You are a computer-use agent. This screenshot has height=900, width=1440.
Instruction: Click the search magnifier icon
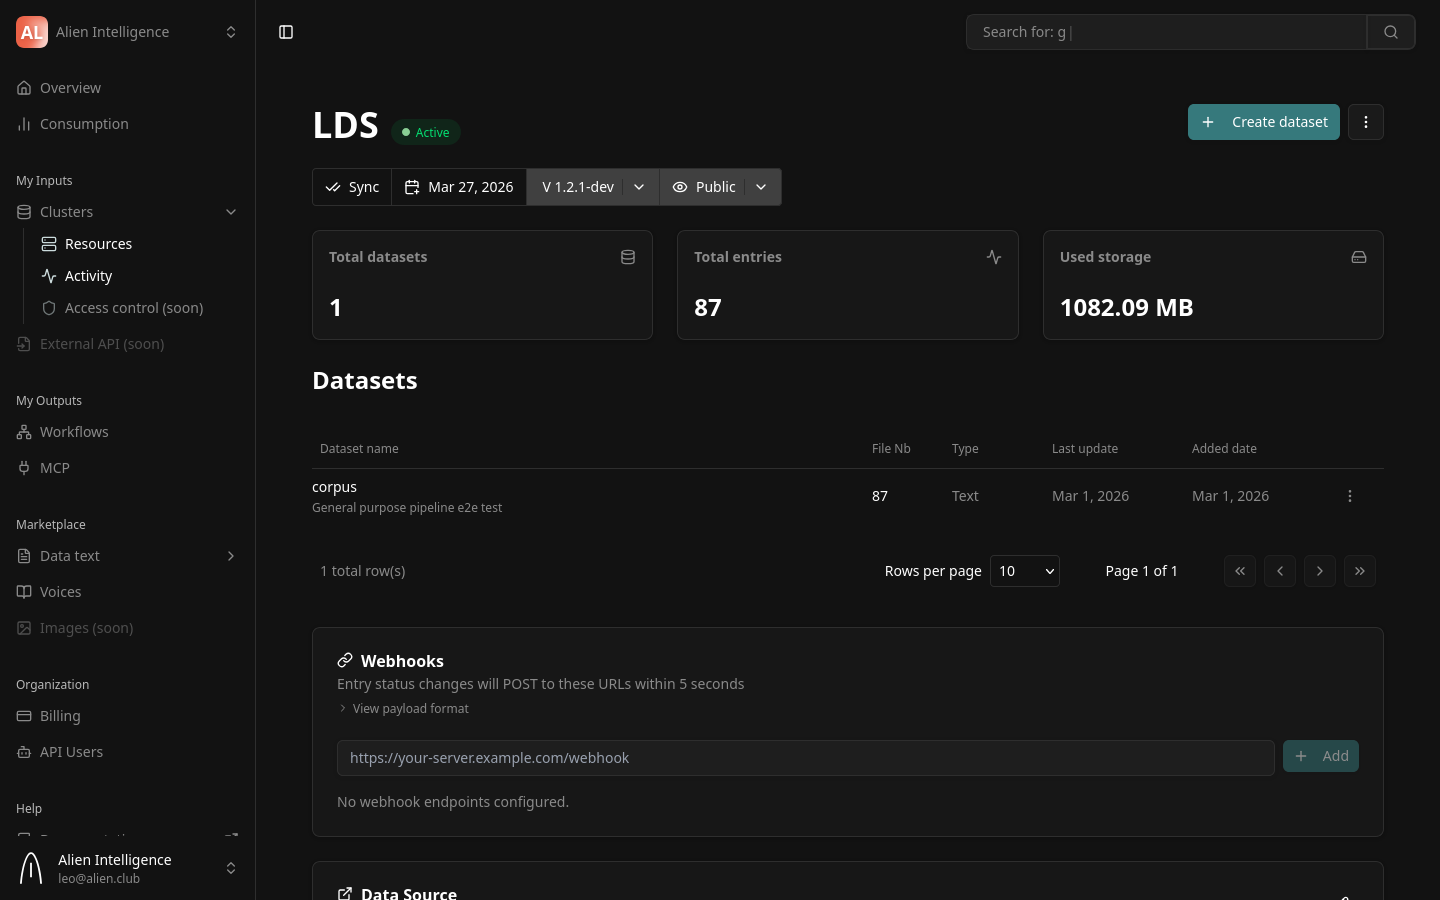[x=1391, y=31]
